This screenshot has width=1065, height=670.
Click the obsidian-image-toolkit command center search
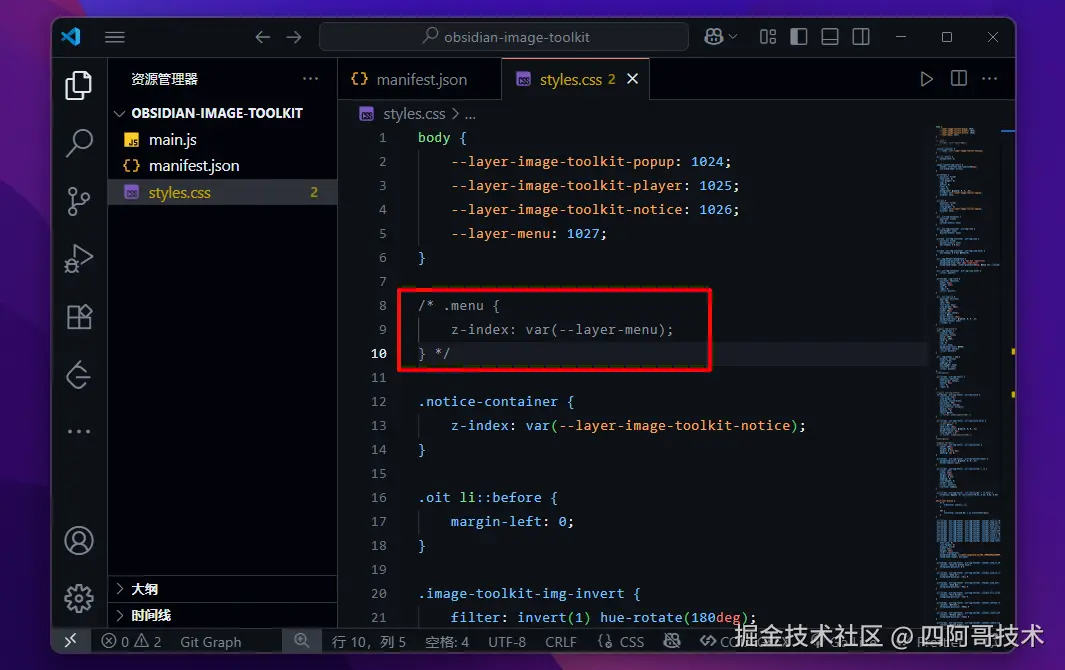tap(504, 37)
